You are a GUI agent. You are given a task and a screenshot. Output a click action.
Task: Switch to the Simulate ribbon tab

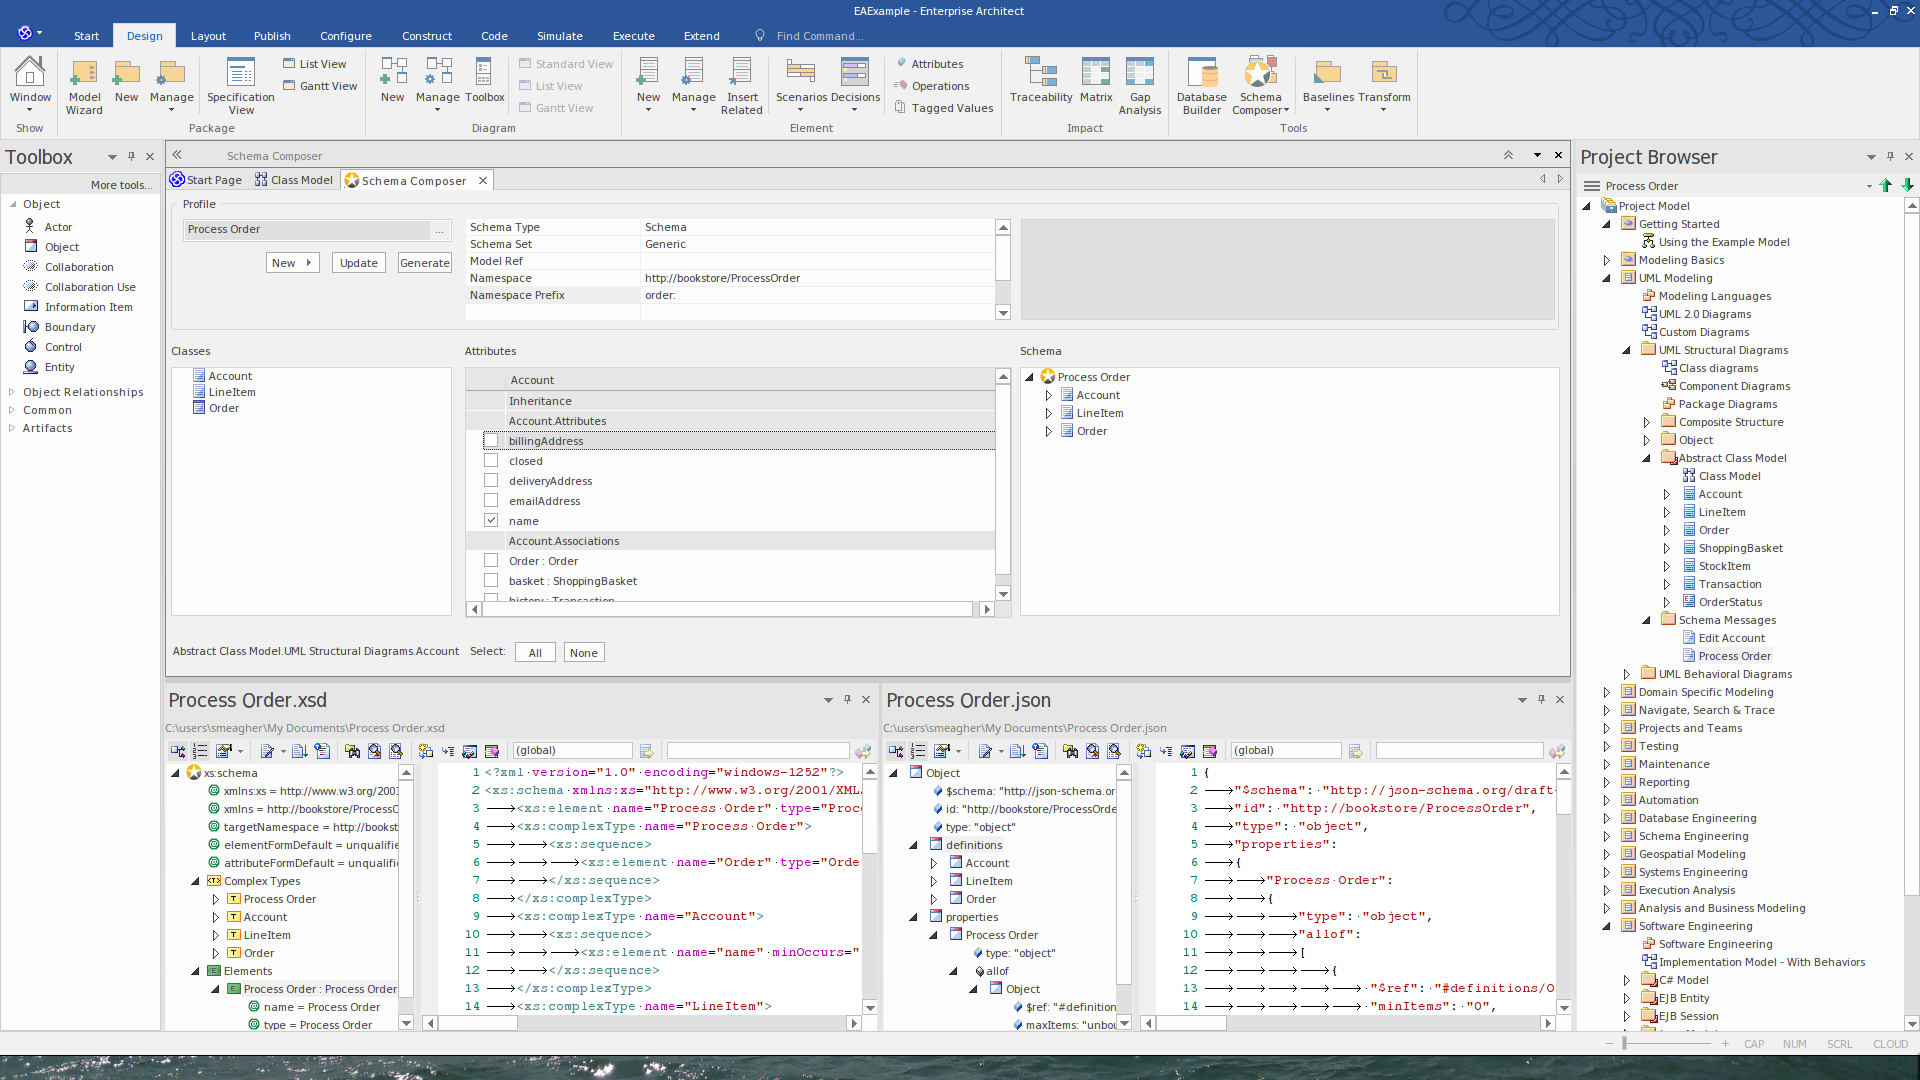pyautogui.click(x=559, y=36)
